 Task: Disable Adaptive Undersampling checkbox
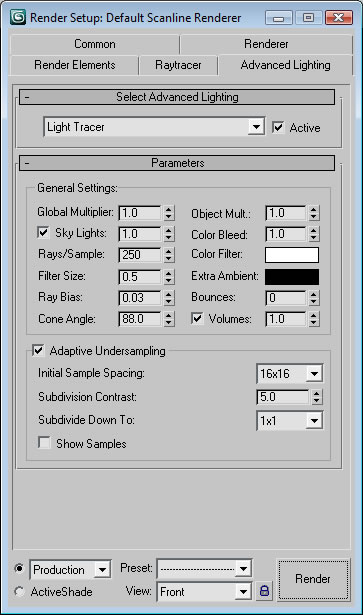38,350
